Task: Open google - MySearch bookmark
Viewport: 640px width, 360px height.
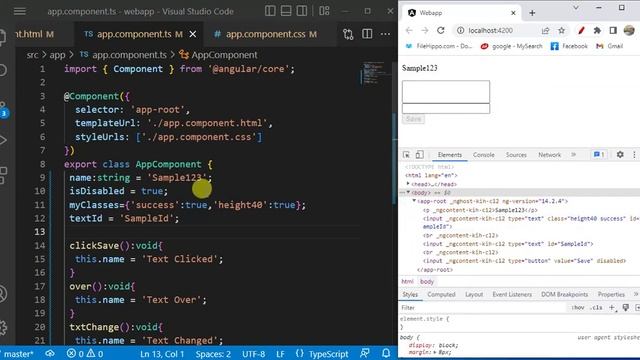Action: pyautogui.click(x=511, y=46)
